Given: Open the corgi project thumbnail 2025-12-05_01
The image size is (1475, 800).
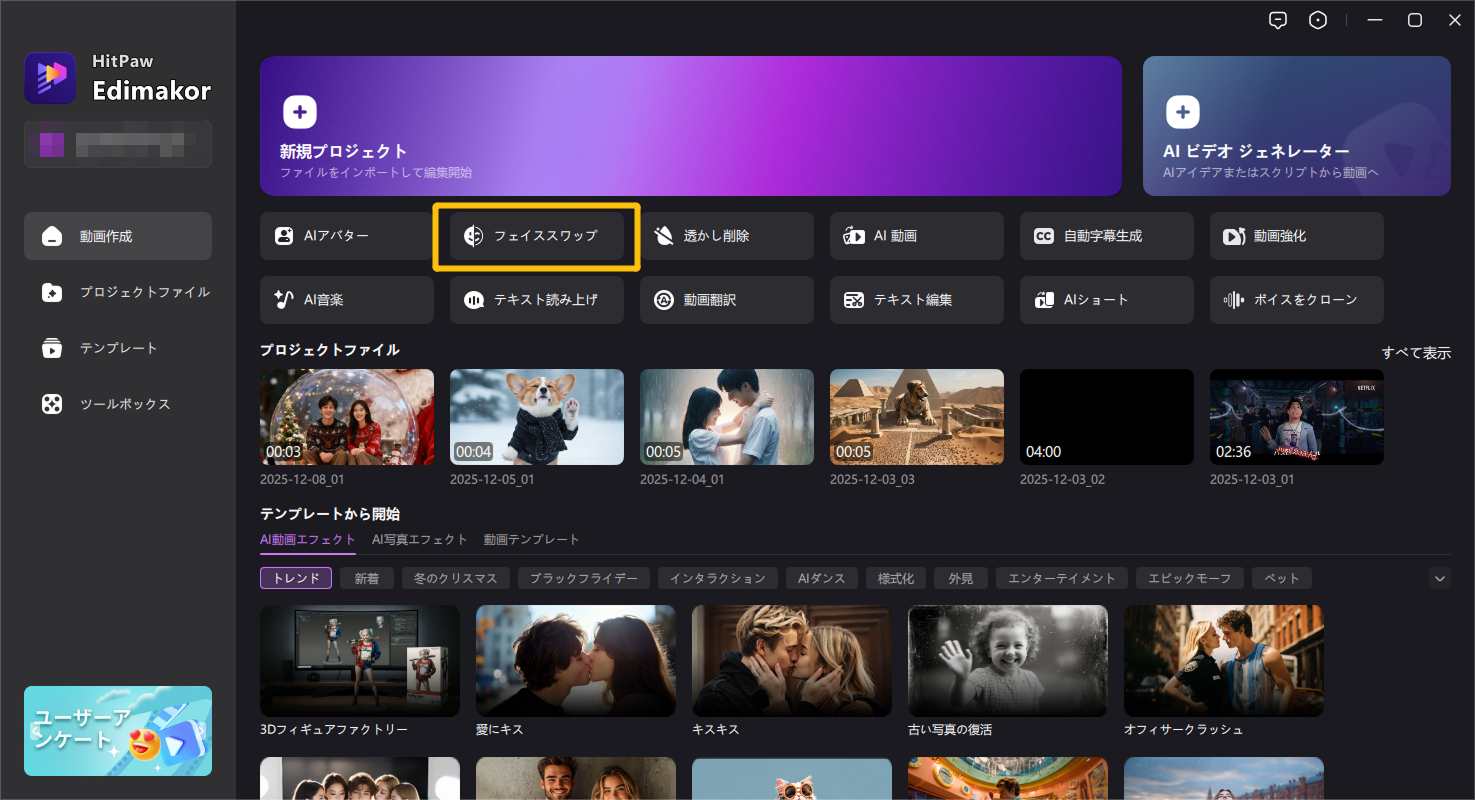Looking at the screenshot, I should pos(536,417).
